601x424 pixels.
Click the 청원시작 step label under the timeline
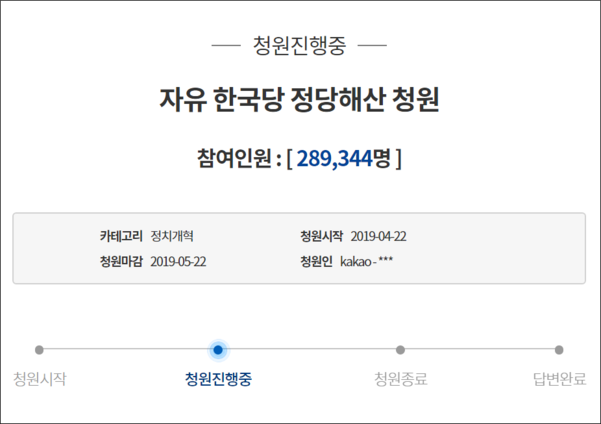tap(40, 379)
